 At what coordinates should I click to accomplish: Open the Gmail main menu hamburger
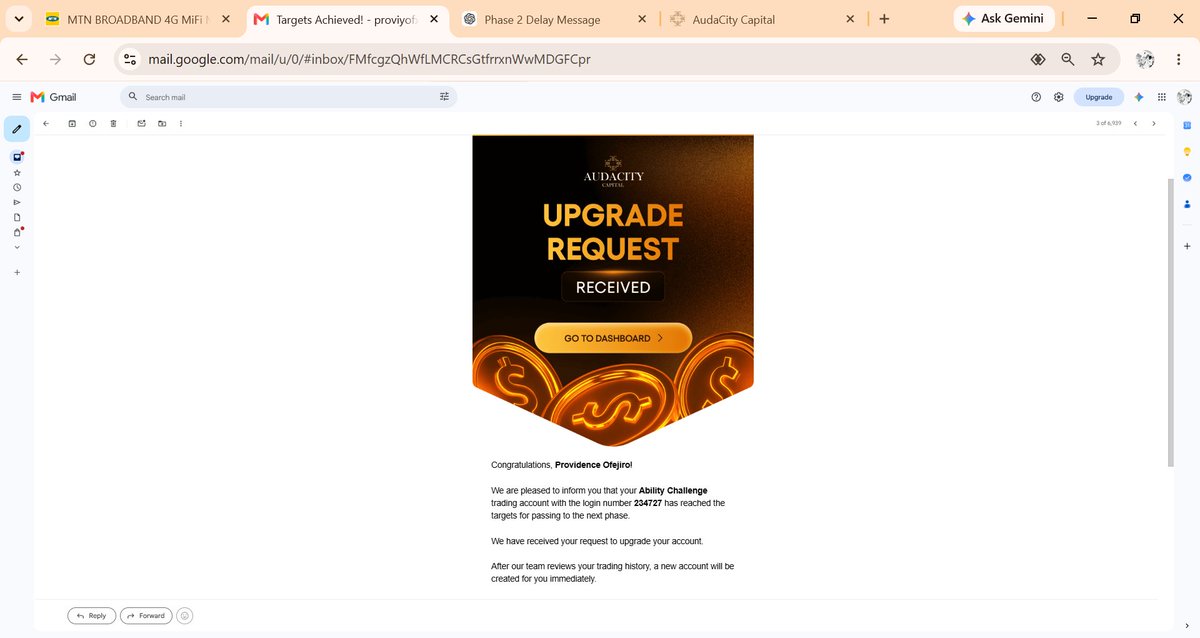16,97
